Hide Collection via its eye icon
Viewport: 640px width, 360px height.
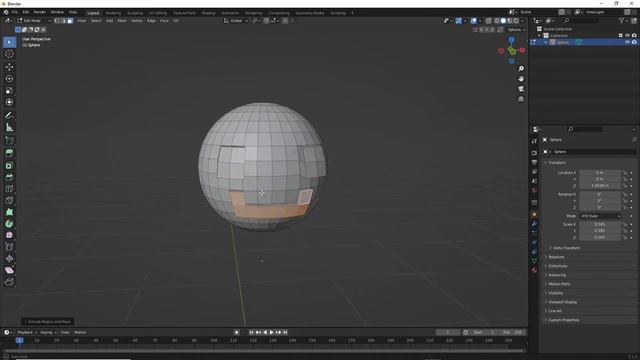(x=627, y=36)
